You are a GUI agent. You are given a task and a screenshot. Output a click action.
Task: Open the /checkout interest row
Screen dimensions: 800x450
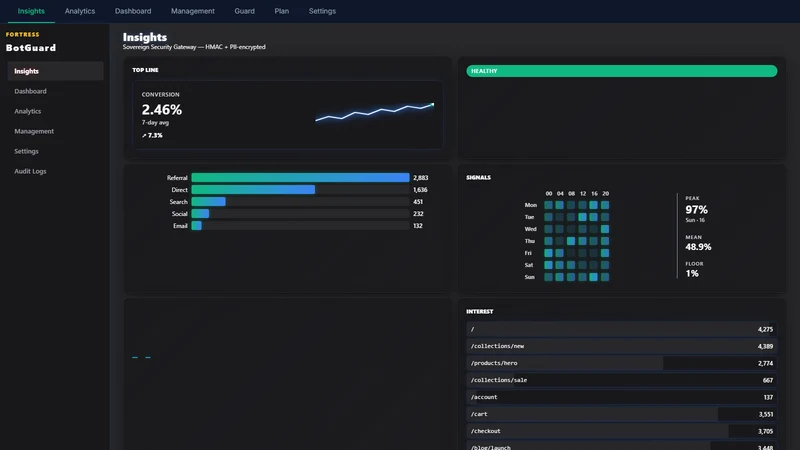click(x=621, y=431)
